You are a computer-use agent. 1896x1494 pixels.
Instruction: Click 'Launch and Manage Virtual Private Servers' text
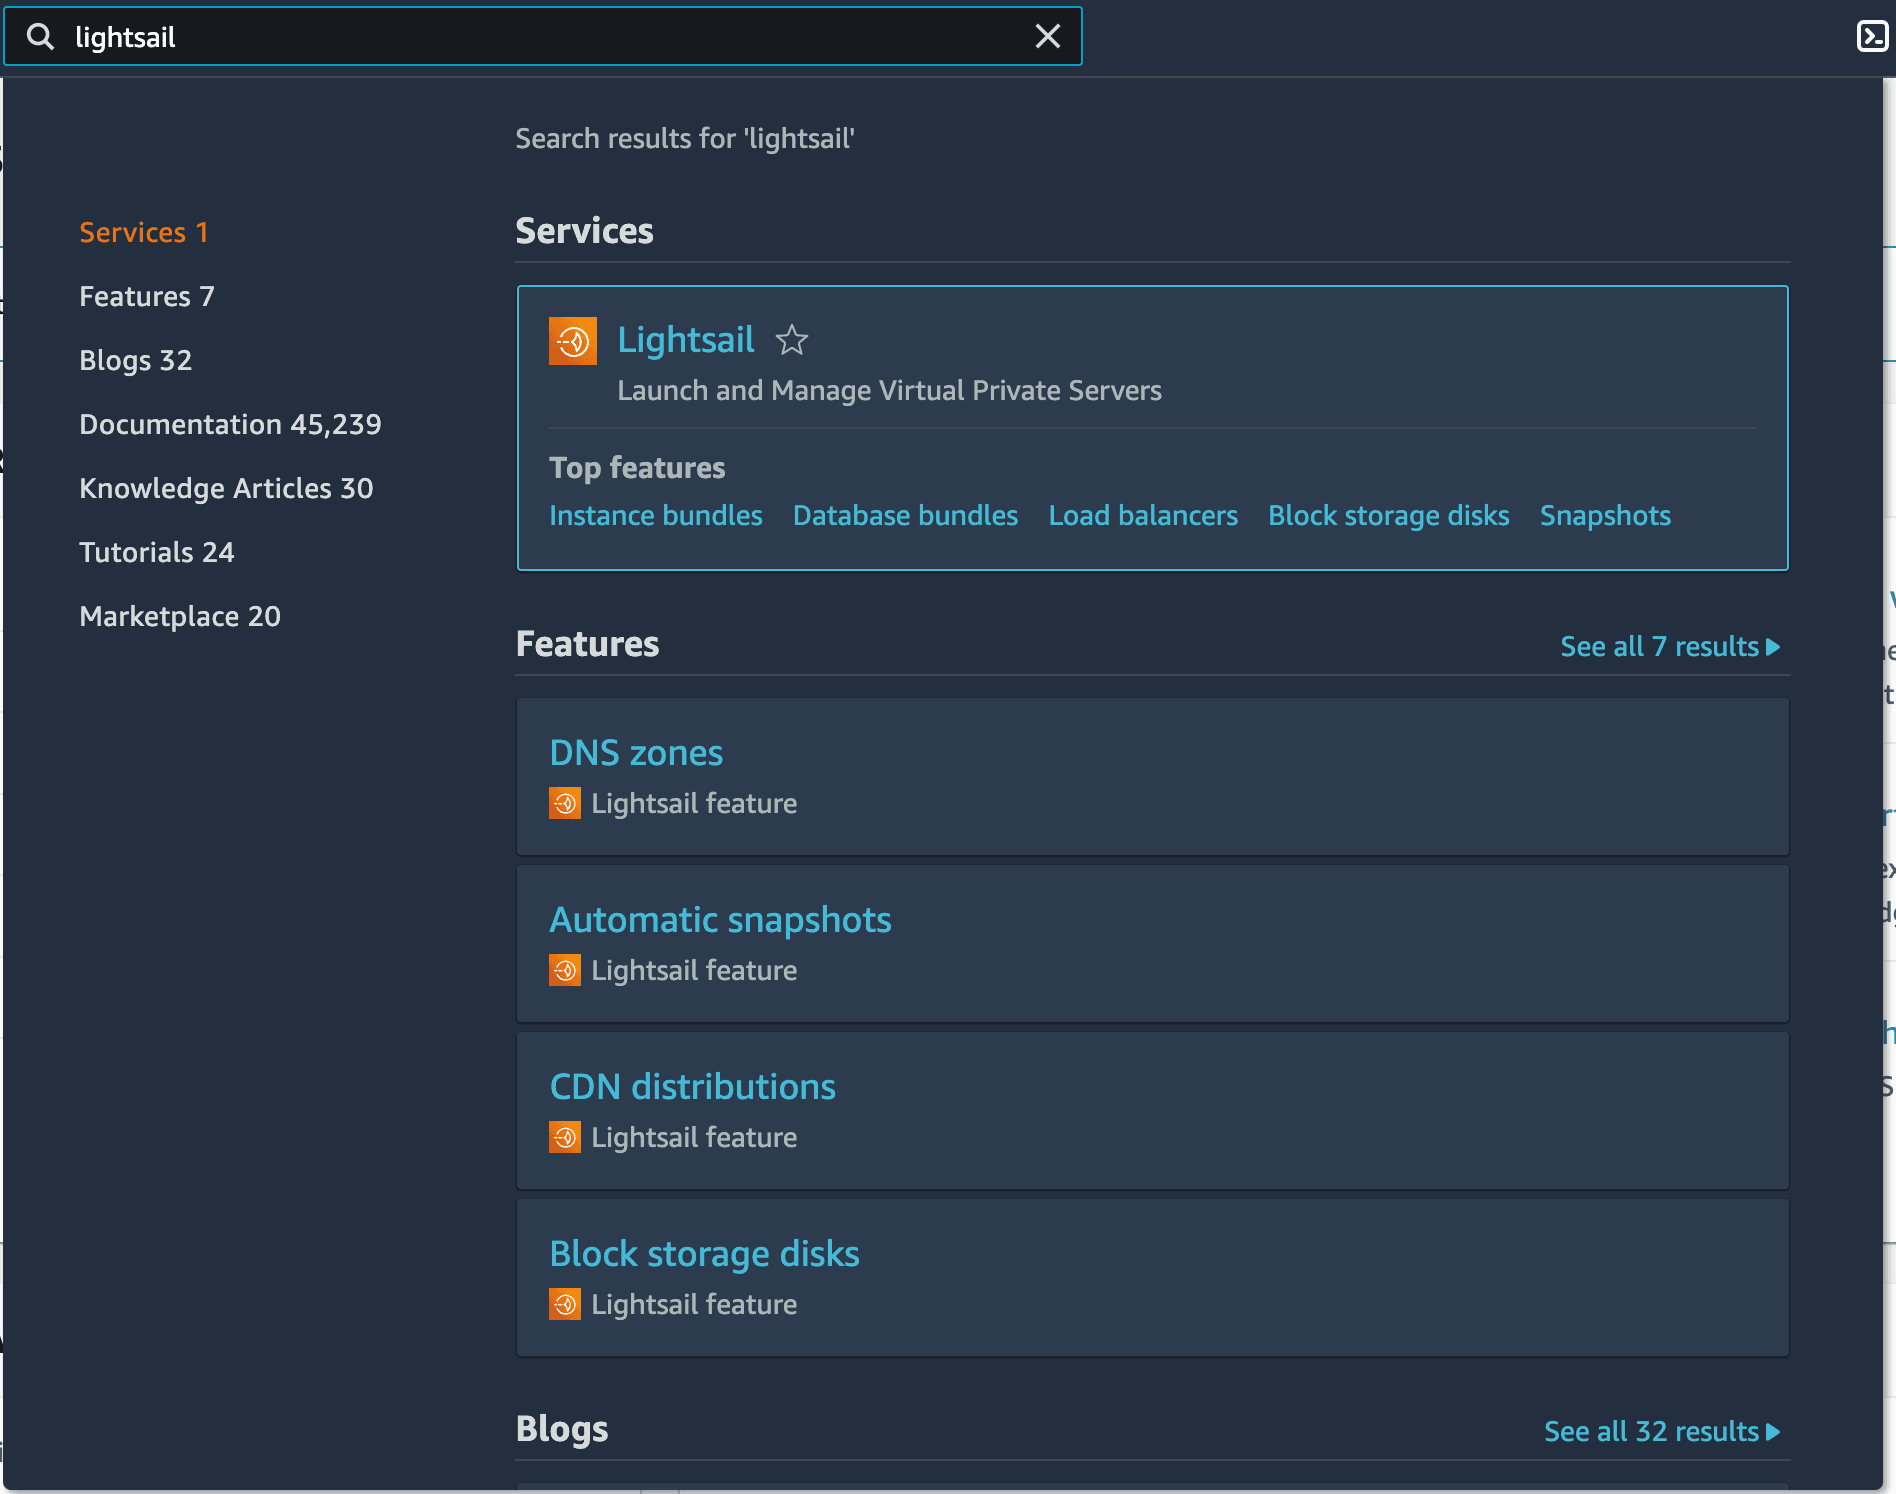click(x=889, y=390)
